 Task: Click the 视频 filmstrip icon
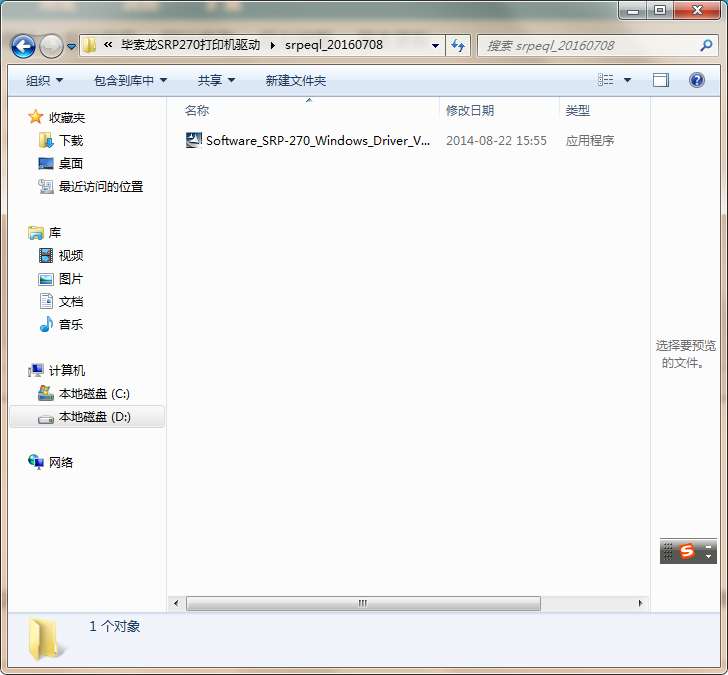tap(46, 255)
